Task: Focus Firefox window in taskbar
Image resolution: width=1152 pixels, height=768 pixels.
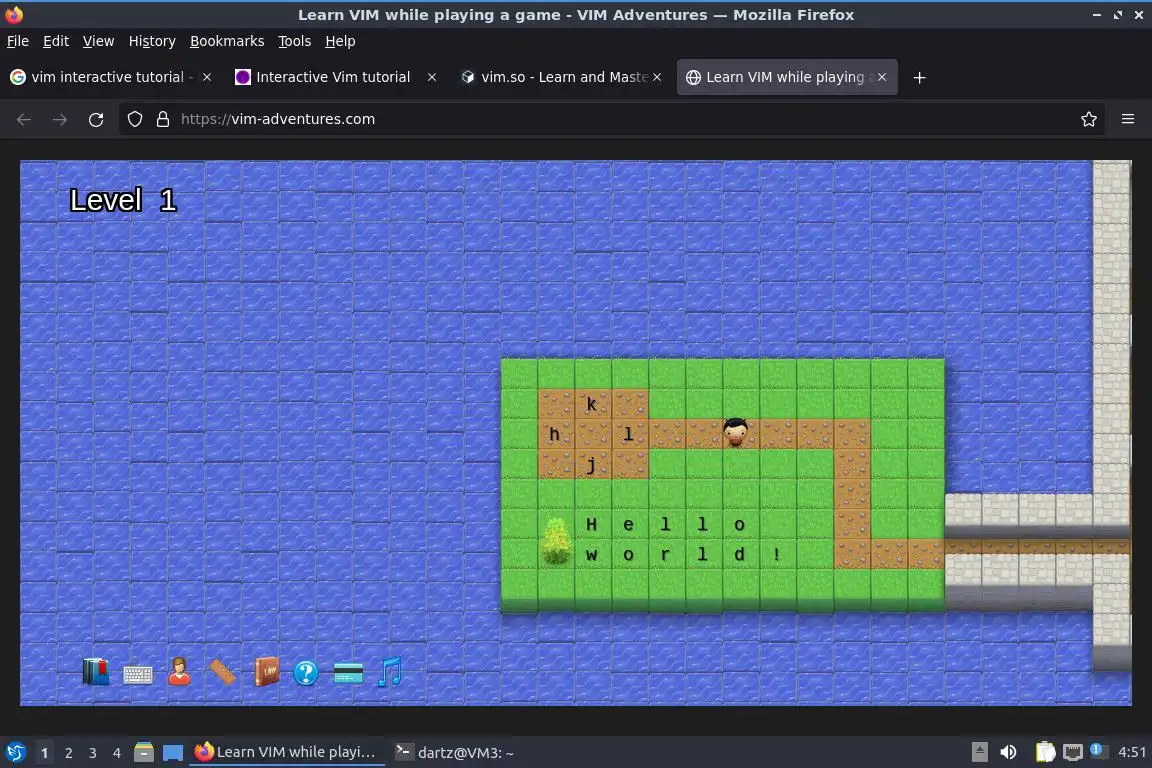Action: [287, 752]
